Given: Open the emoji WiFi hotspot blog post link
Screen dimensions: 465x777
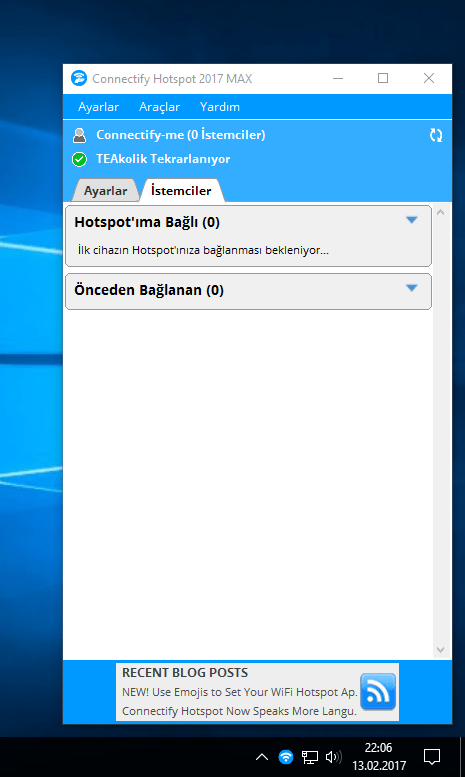Looking at the screenshot, I should [239, 692].
